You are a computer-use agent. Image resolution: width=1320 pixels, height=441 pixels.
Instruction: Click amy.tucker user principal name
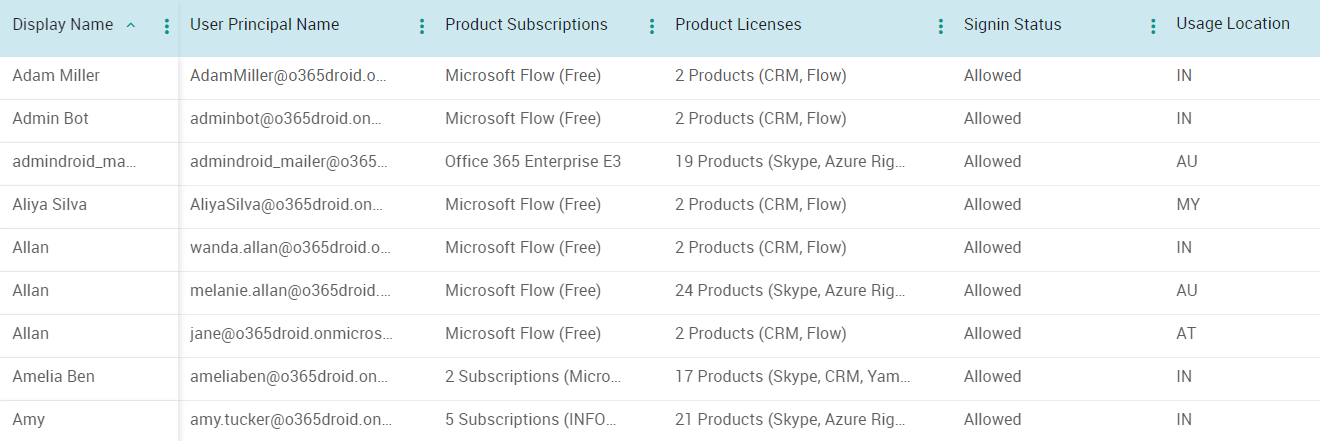[286, 420]
